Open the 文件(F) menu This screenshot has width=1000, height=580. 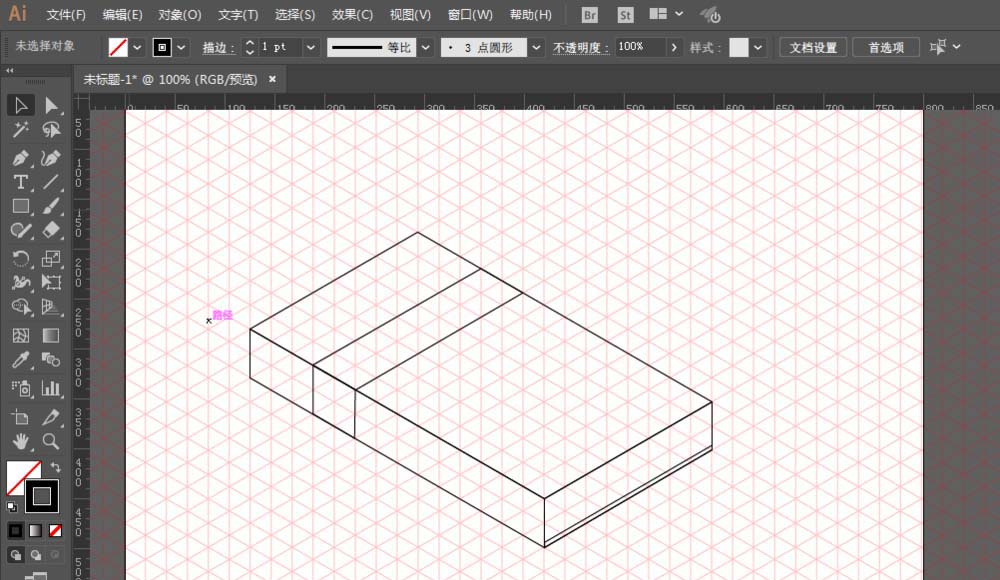point(66,15)
